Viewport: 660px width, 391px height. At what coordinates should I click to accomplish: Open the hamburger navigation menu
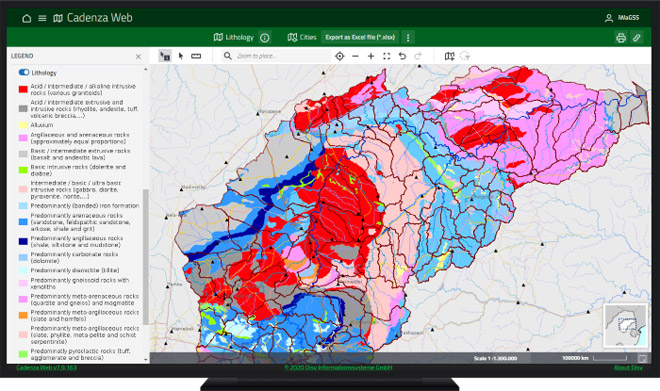(42, 18)
